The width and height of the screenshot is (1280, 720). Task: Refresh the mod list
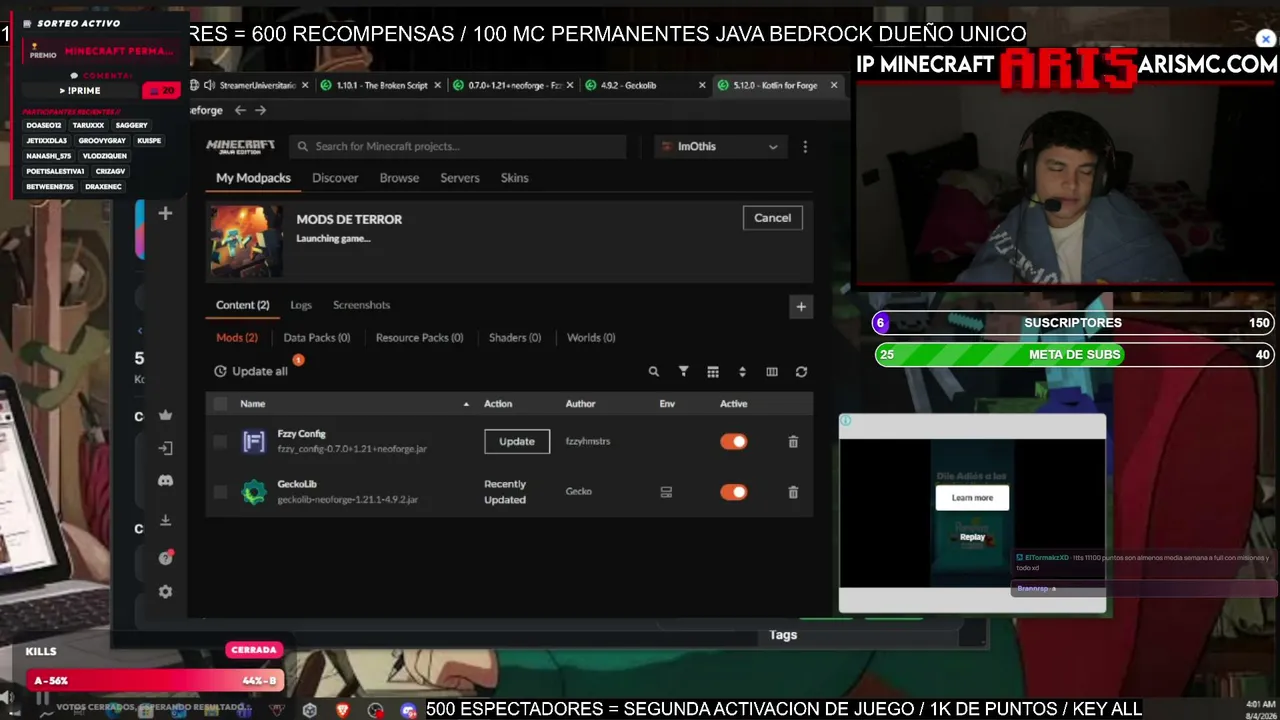801,372
